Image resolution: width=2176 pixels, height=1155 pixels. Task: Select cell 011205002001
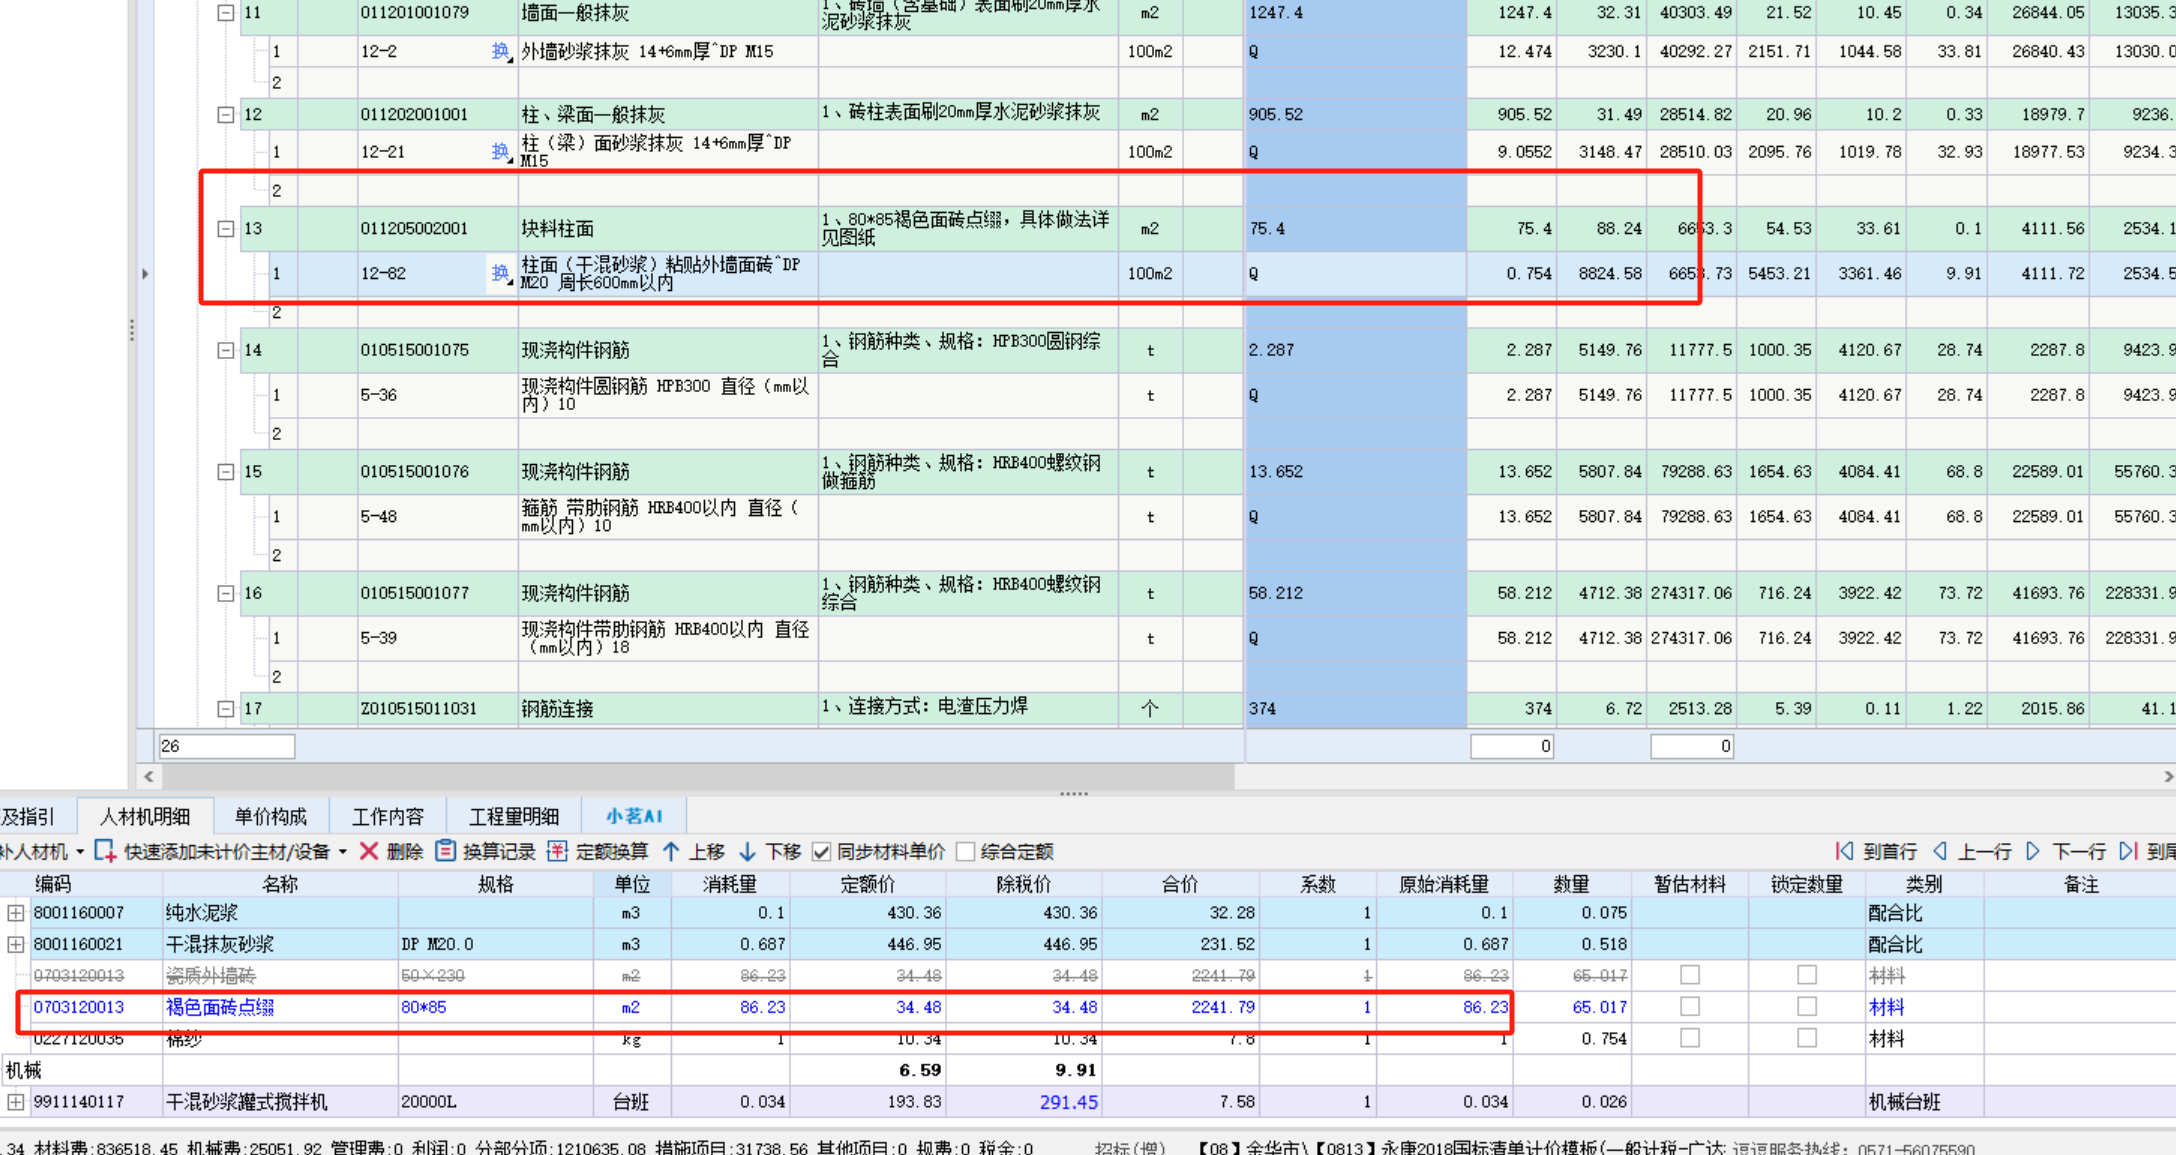(x=437, y=229)
